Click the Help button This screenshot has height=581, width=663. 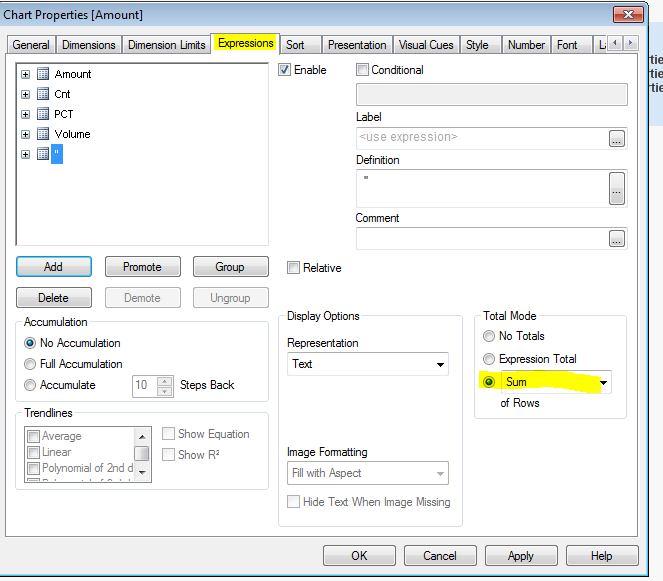(602, 556)
